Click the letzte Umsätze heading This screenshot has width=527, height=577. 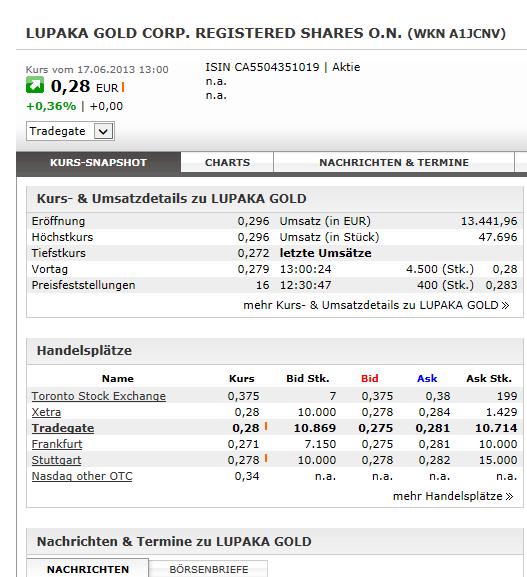(325, 253)
